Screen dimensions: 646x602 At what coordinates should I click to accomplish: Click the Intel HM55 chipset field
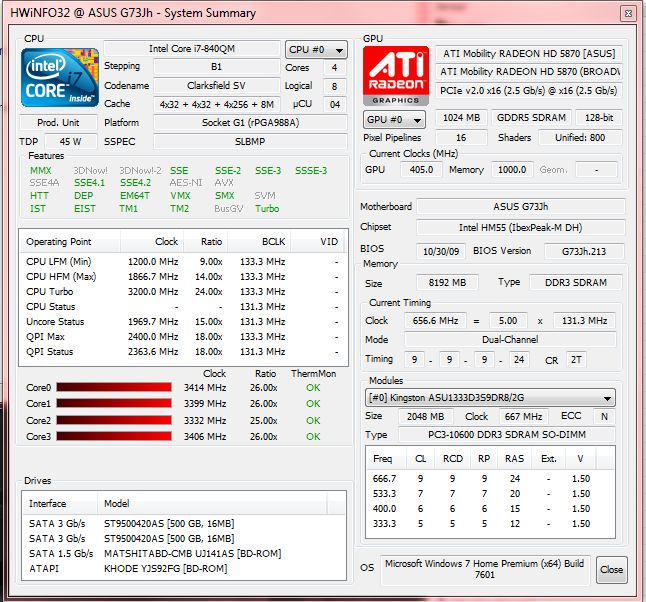click(521, 227)
